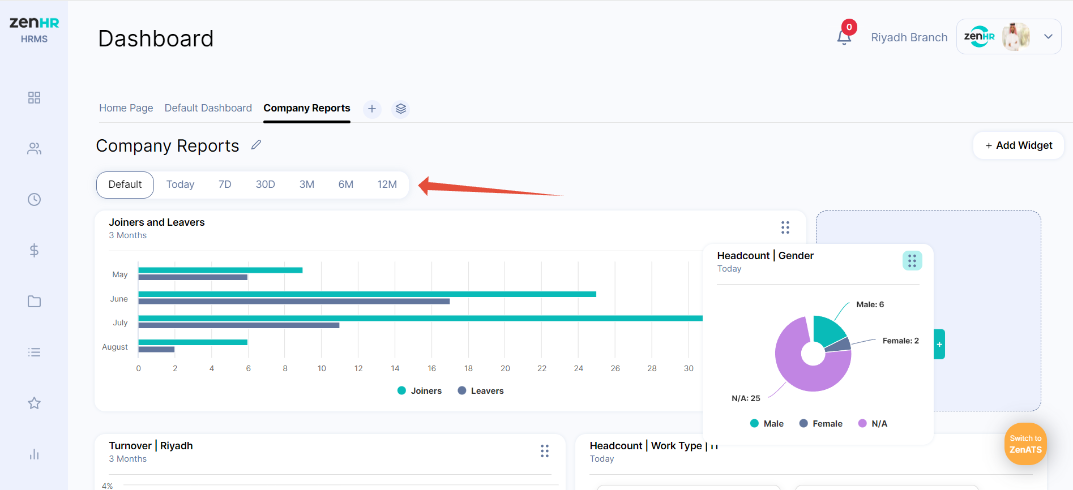The width and height of the screenshot is (1073, 490).
Task: Click the teal plus handle beside gender widget
Action: tap(939, 344)
